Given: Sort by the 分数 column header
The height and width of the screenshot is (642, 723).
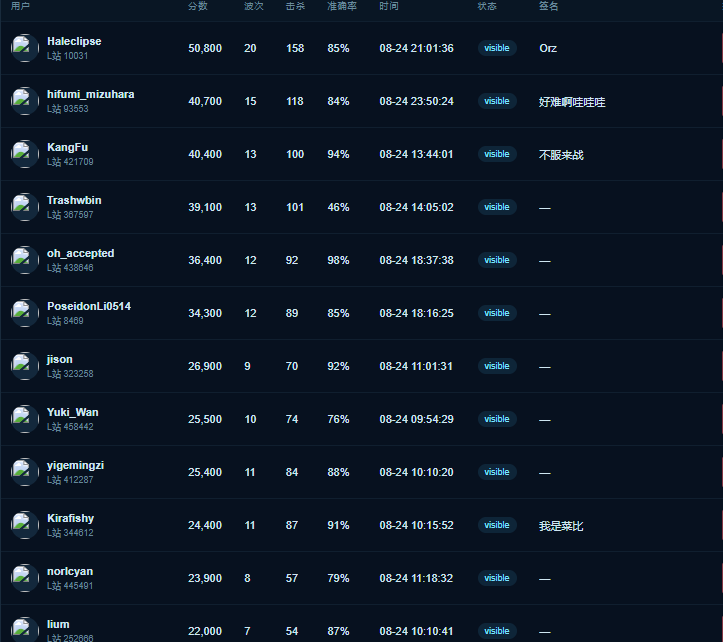Looking at the screenshot, I should (x=198, y=6).
